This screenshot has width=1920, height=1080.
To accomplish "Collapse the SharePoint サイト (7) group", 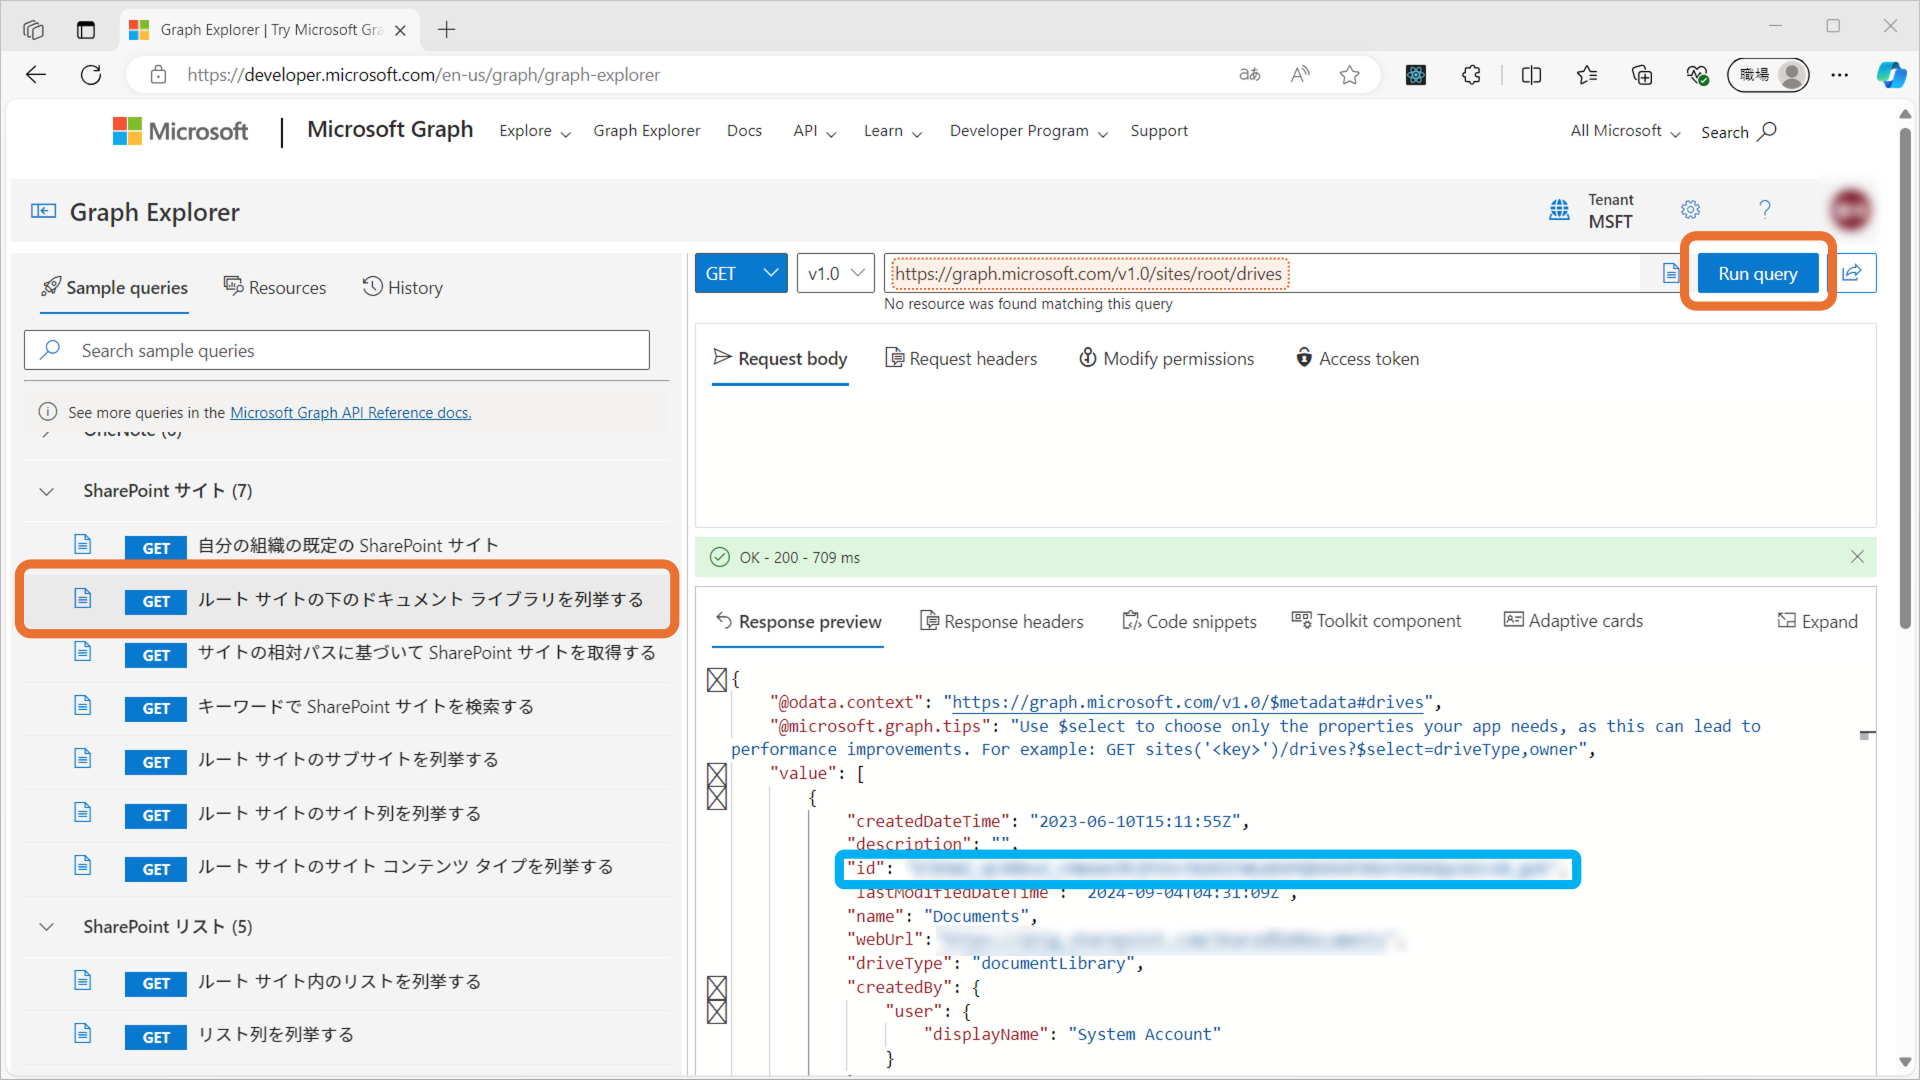I will 47,491.
